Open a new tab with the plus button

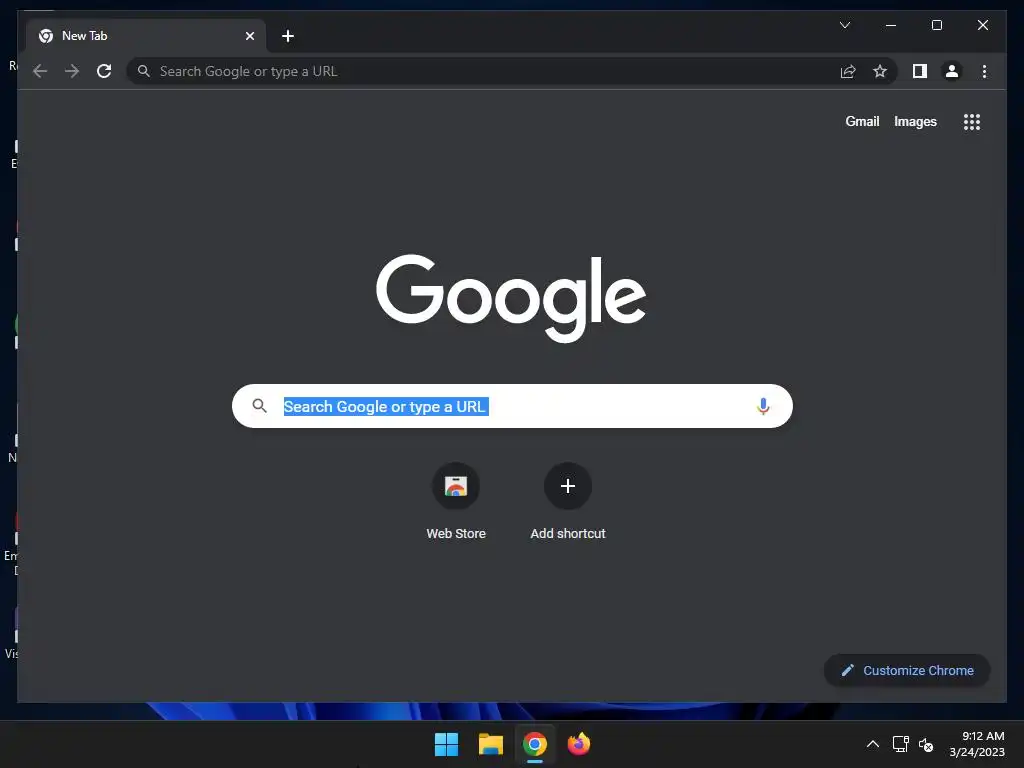[x=288, y=36]
